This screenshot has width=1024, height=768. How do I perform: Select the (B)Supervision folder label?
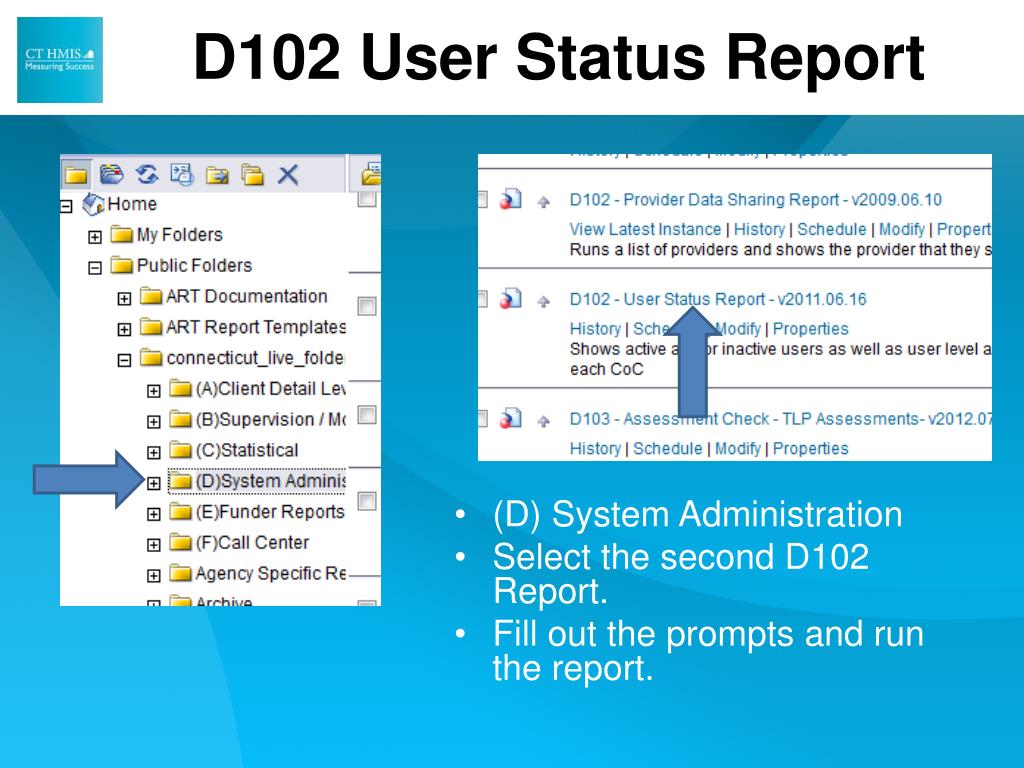(x=270, y=419)
